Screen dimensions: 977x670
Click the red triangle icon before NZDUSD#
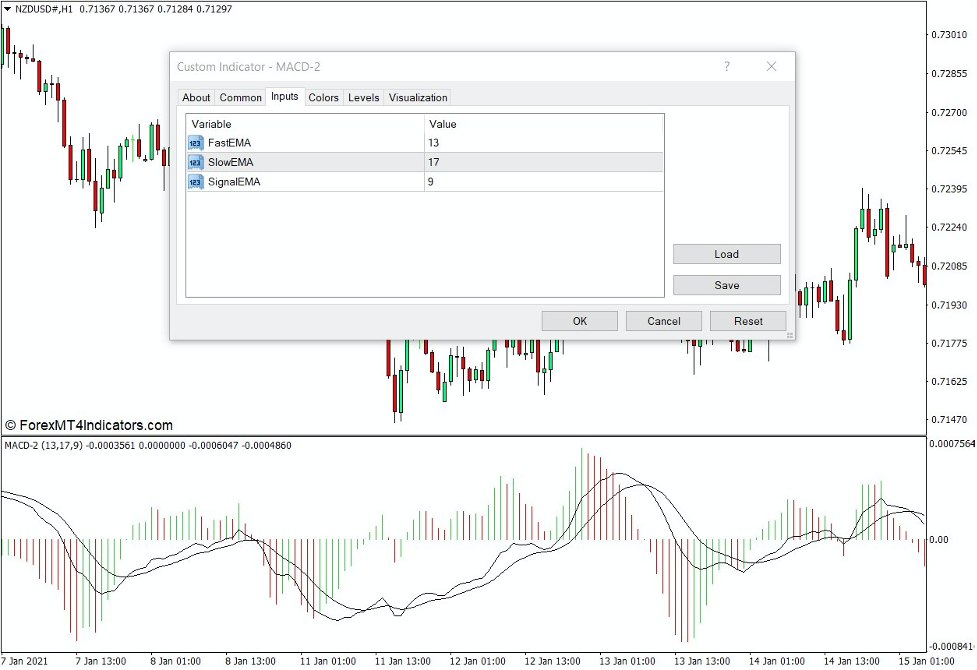point(10,8)
